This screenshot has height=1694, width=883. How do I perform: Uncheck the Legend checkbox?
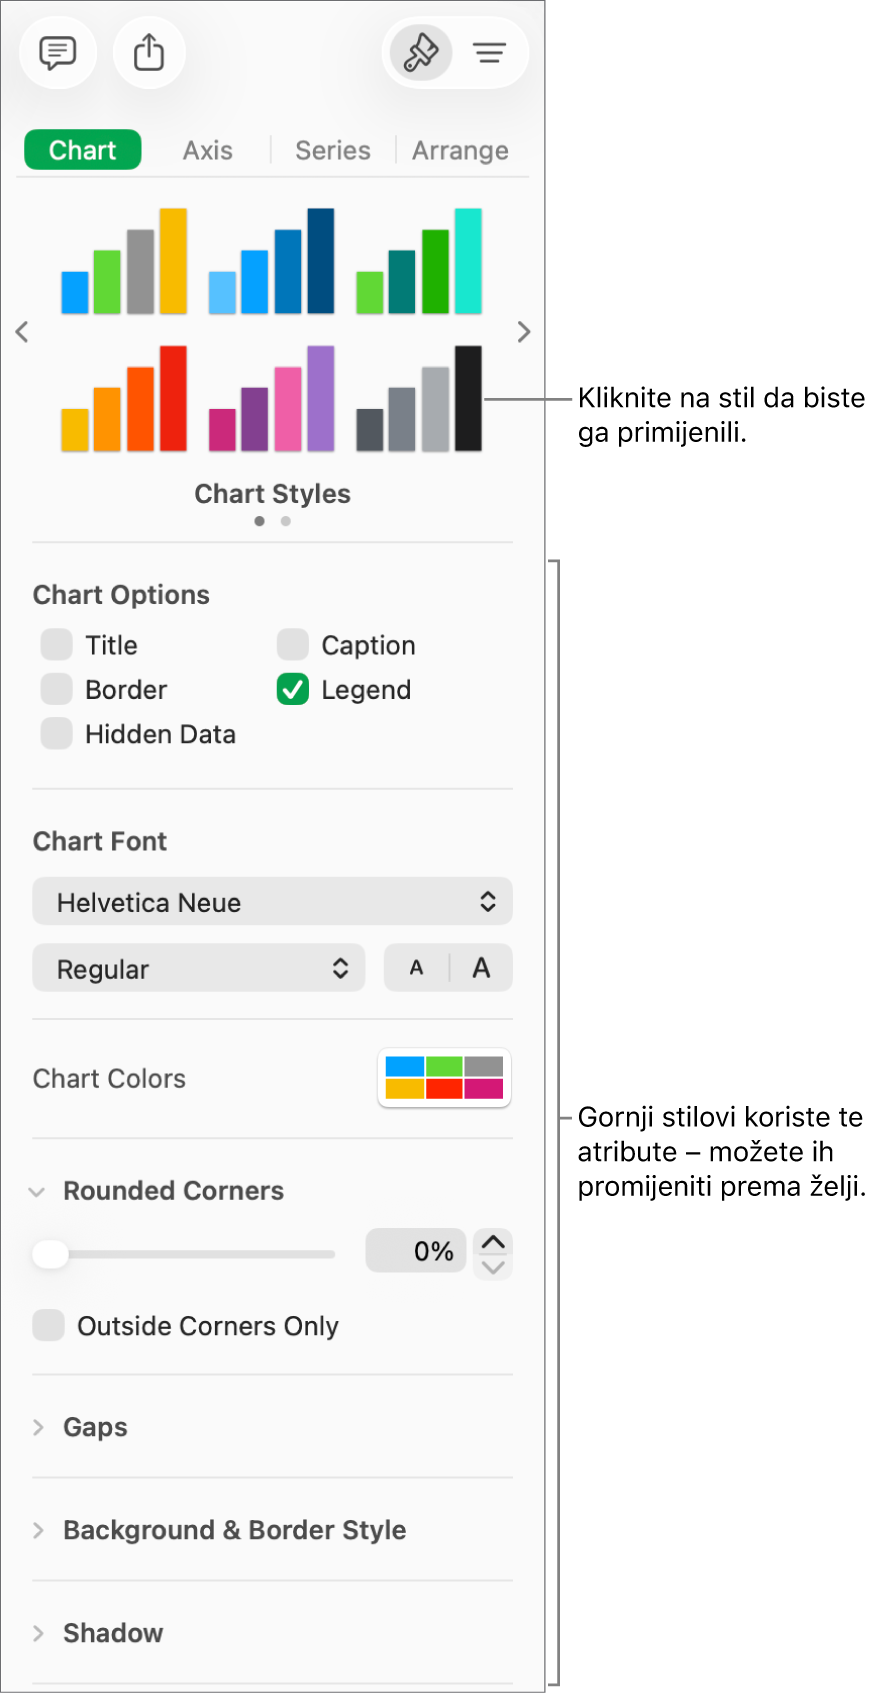[x=293, y=690]
